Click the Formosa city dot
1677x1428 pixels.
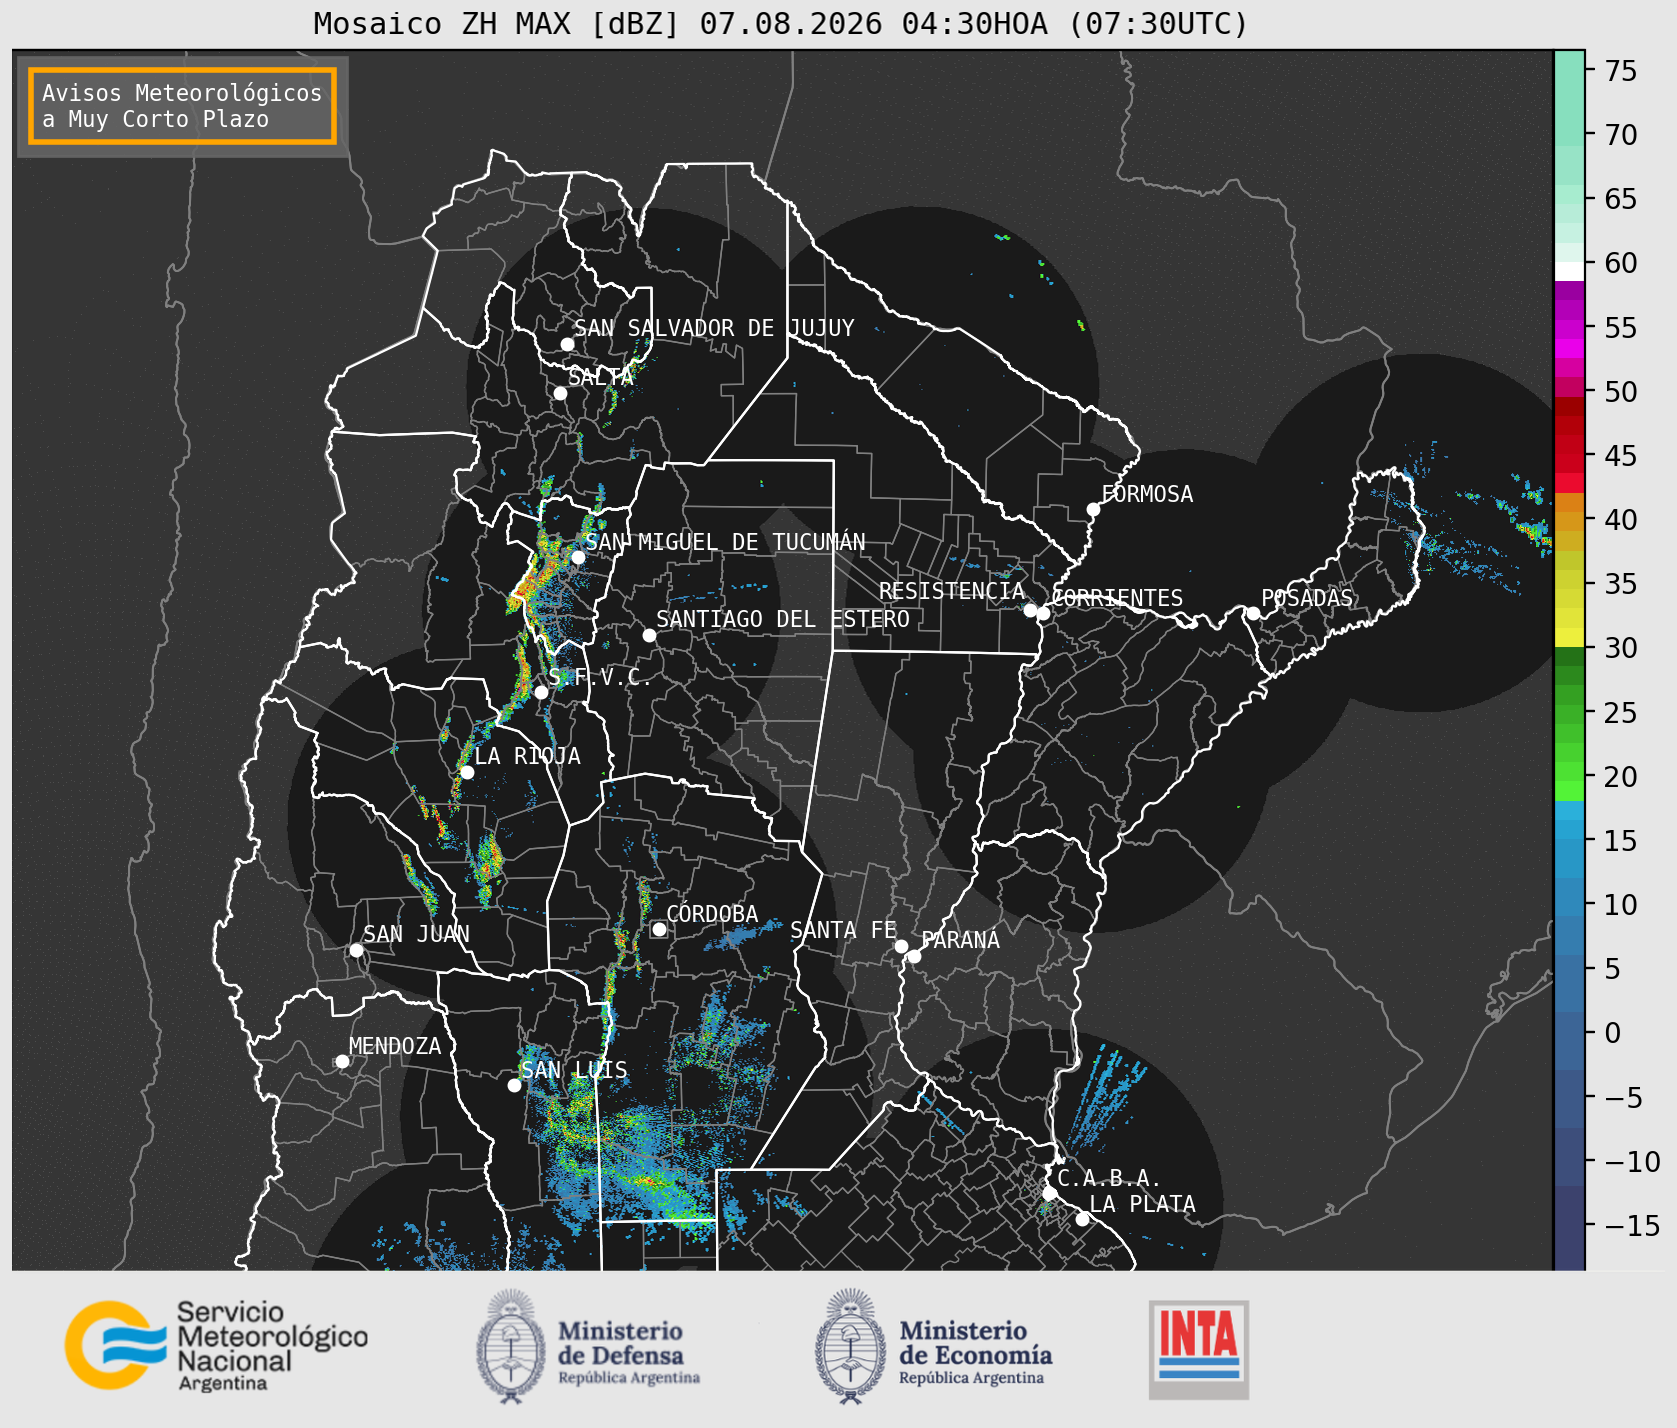pos(1093,509)
